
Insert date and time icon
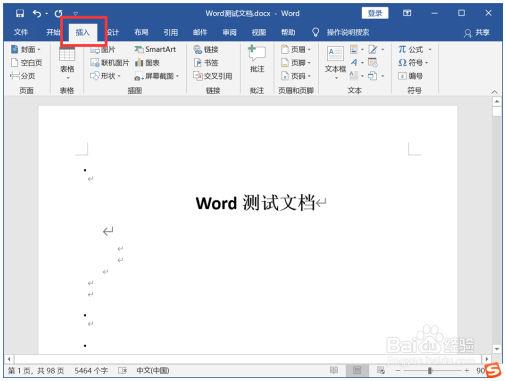pyautogui.click(x=373, y=63)
